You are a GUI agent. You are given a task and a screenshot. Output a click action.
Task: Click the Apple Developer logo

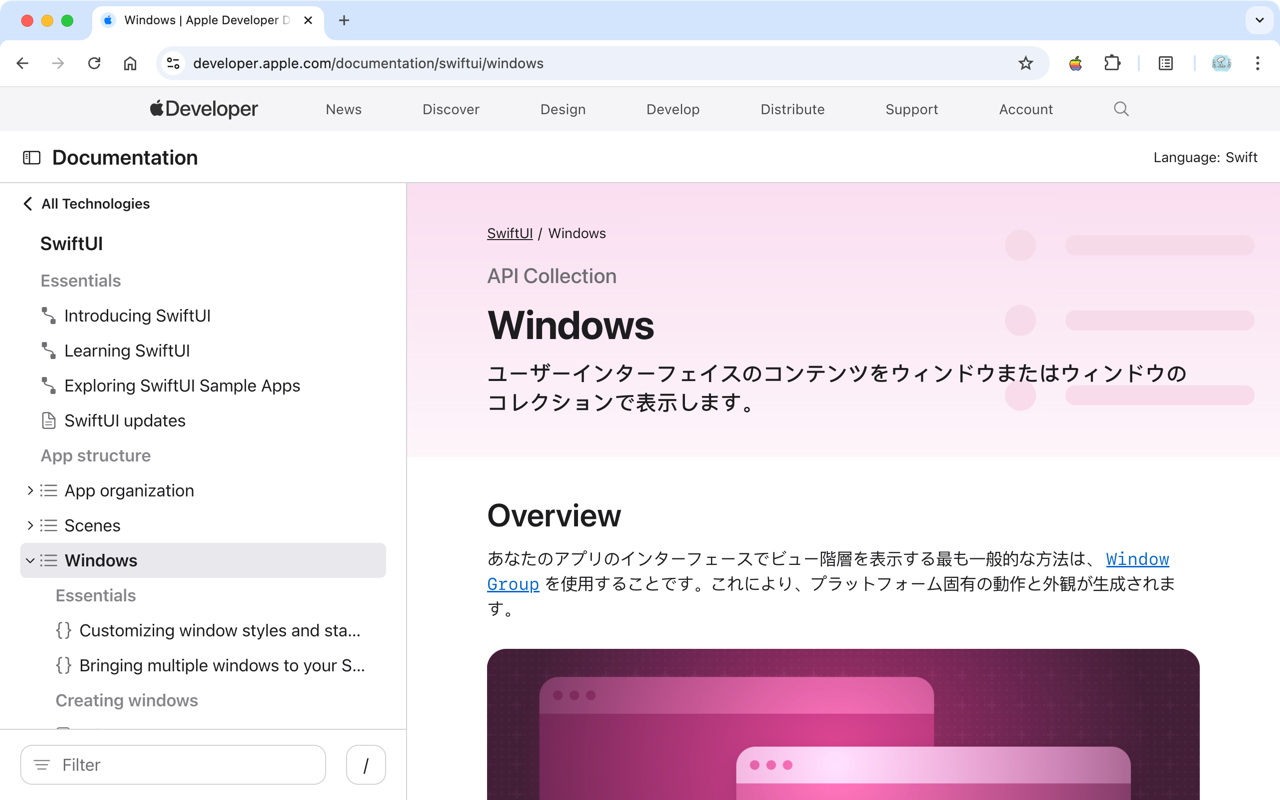(203, 108)
